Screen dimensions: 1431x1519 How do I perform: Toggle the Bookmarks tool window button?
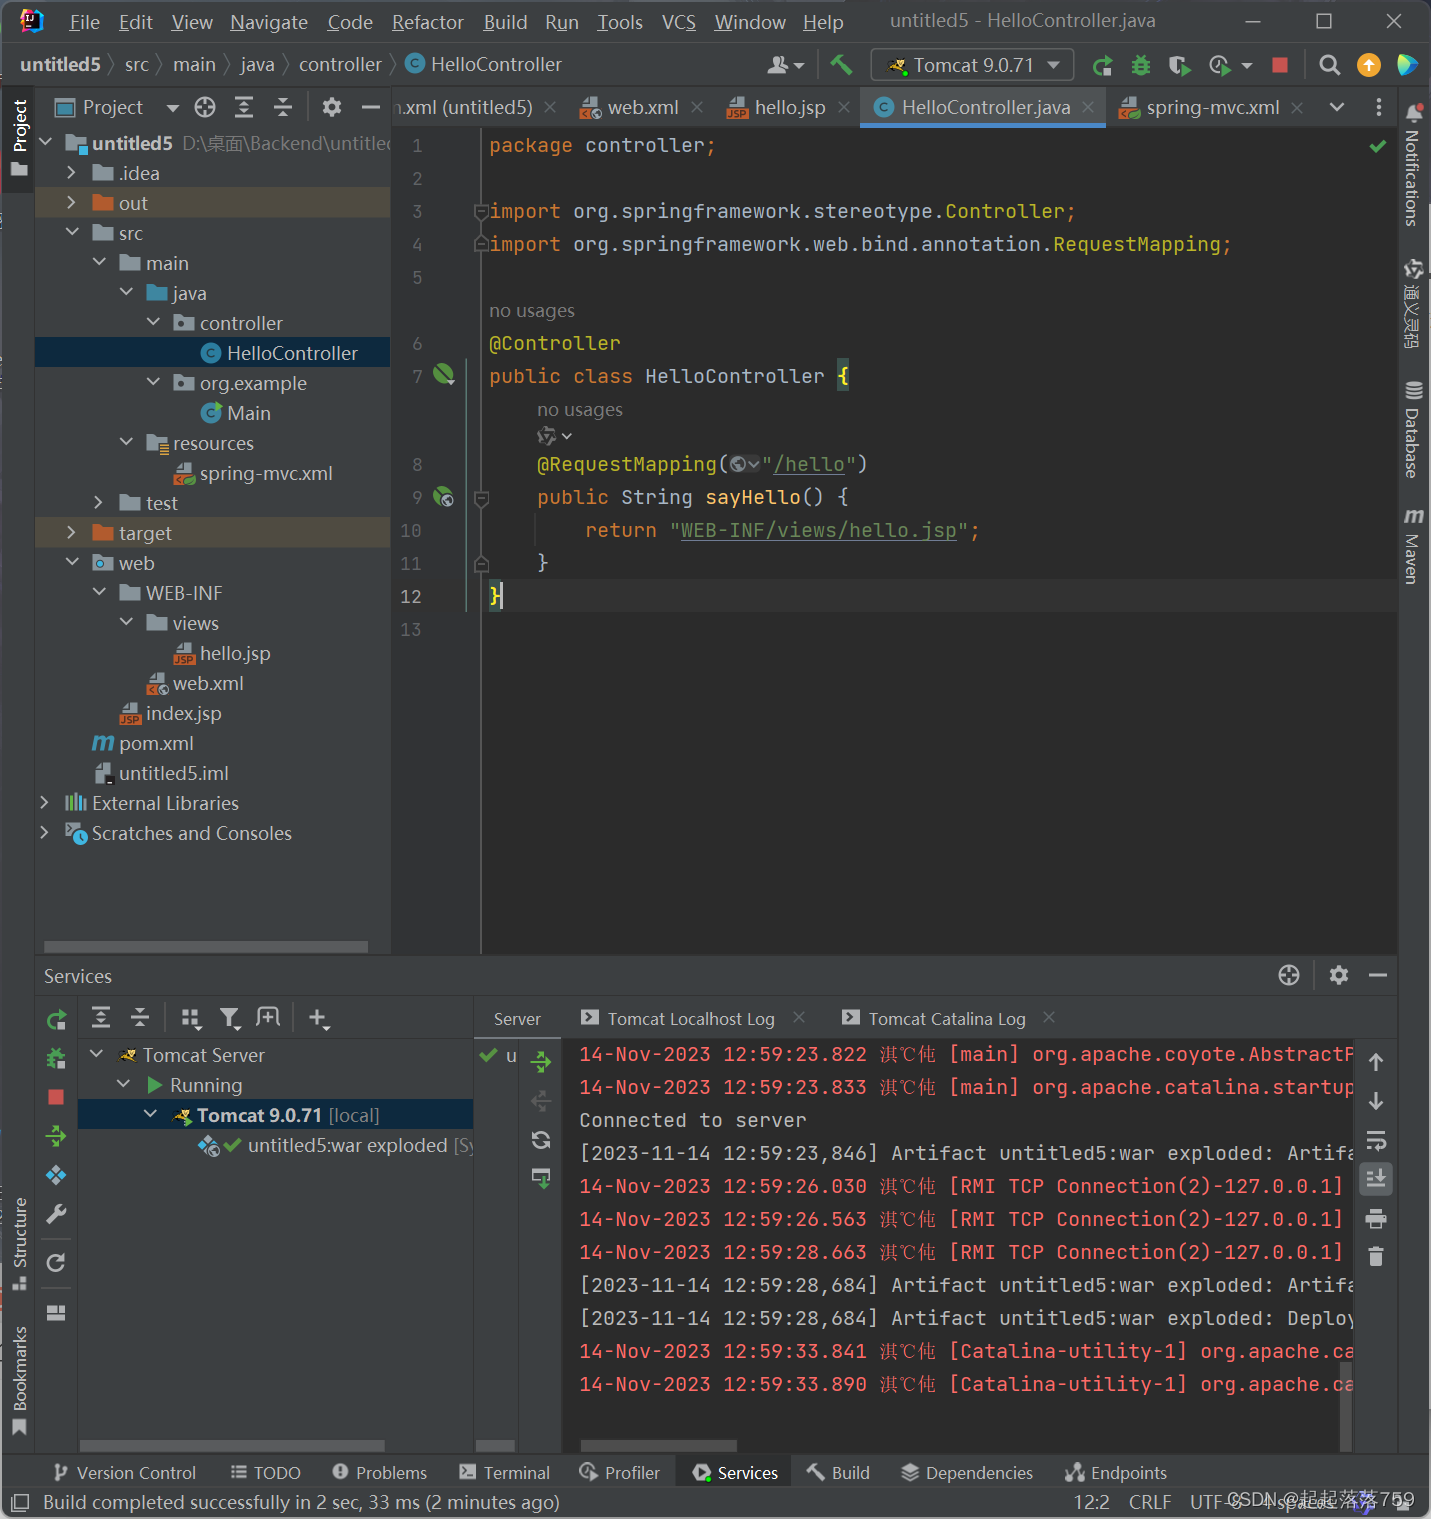19,1381
